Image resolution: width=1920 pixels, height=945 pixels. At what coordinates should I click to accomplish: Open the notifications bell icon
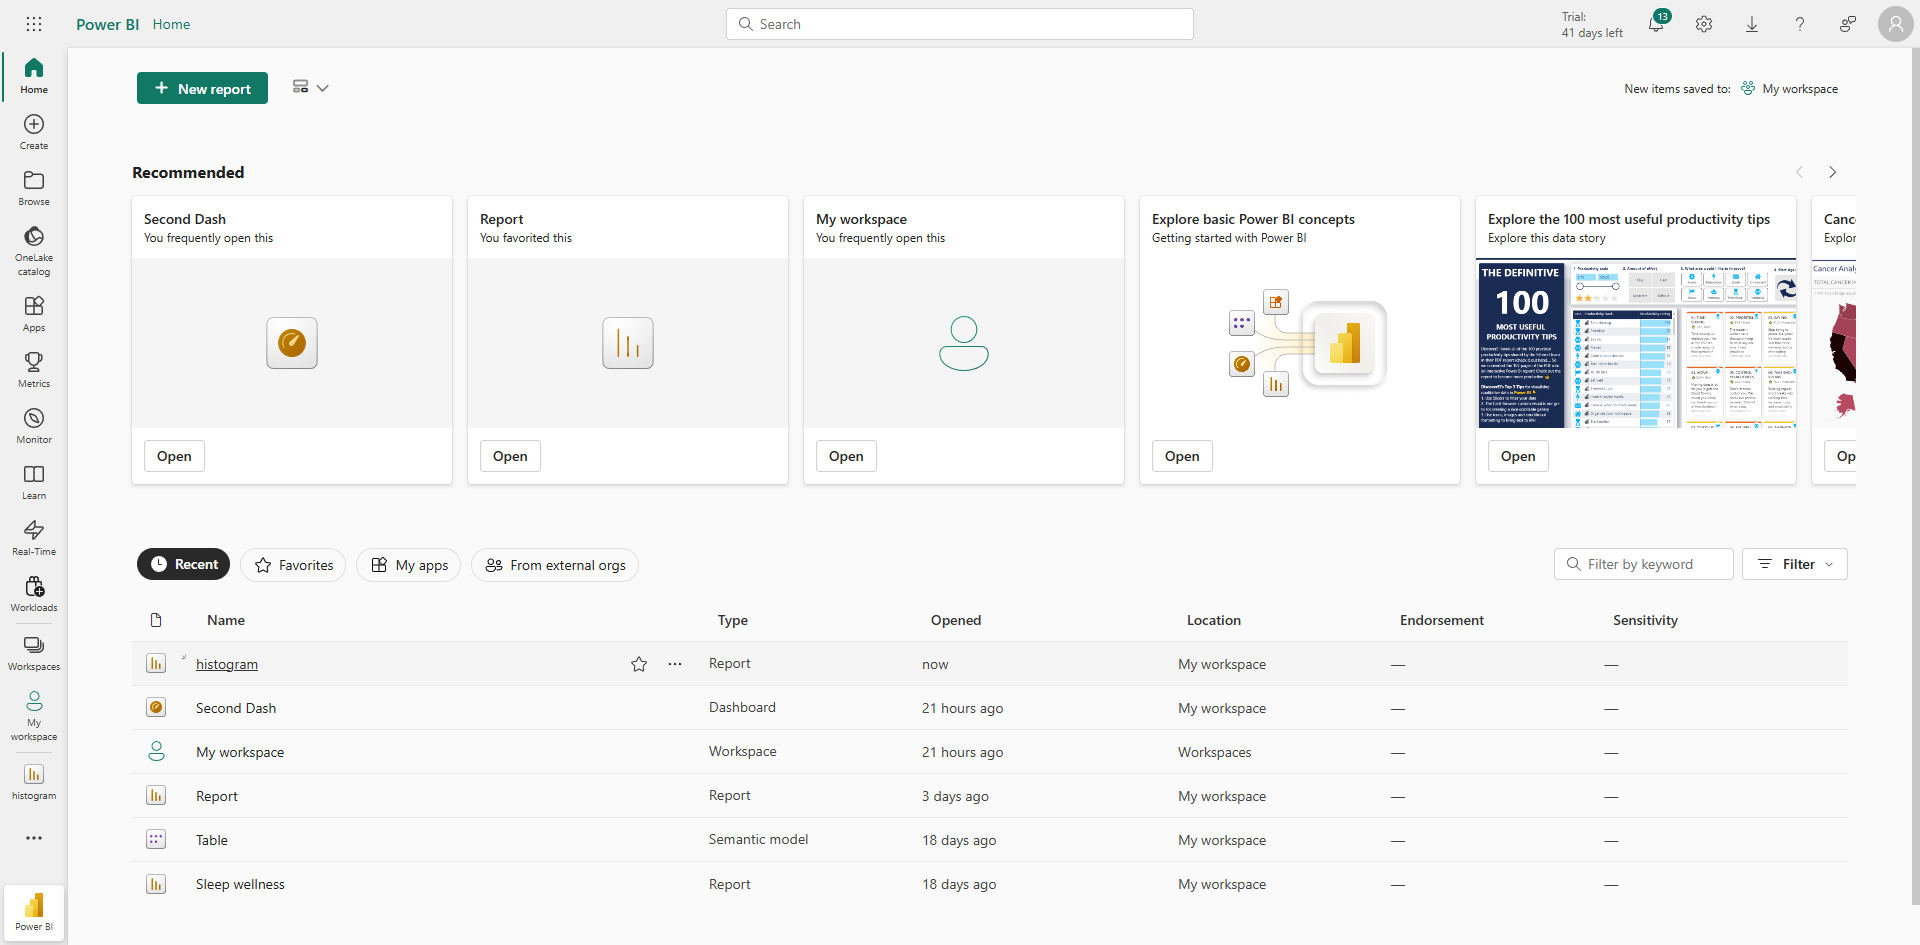pos(1656,24)
